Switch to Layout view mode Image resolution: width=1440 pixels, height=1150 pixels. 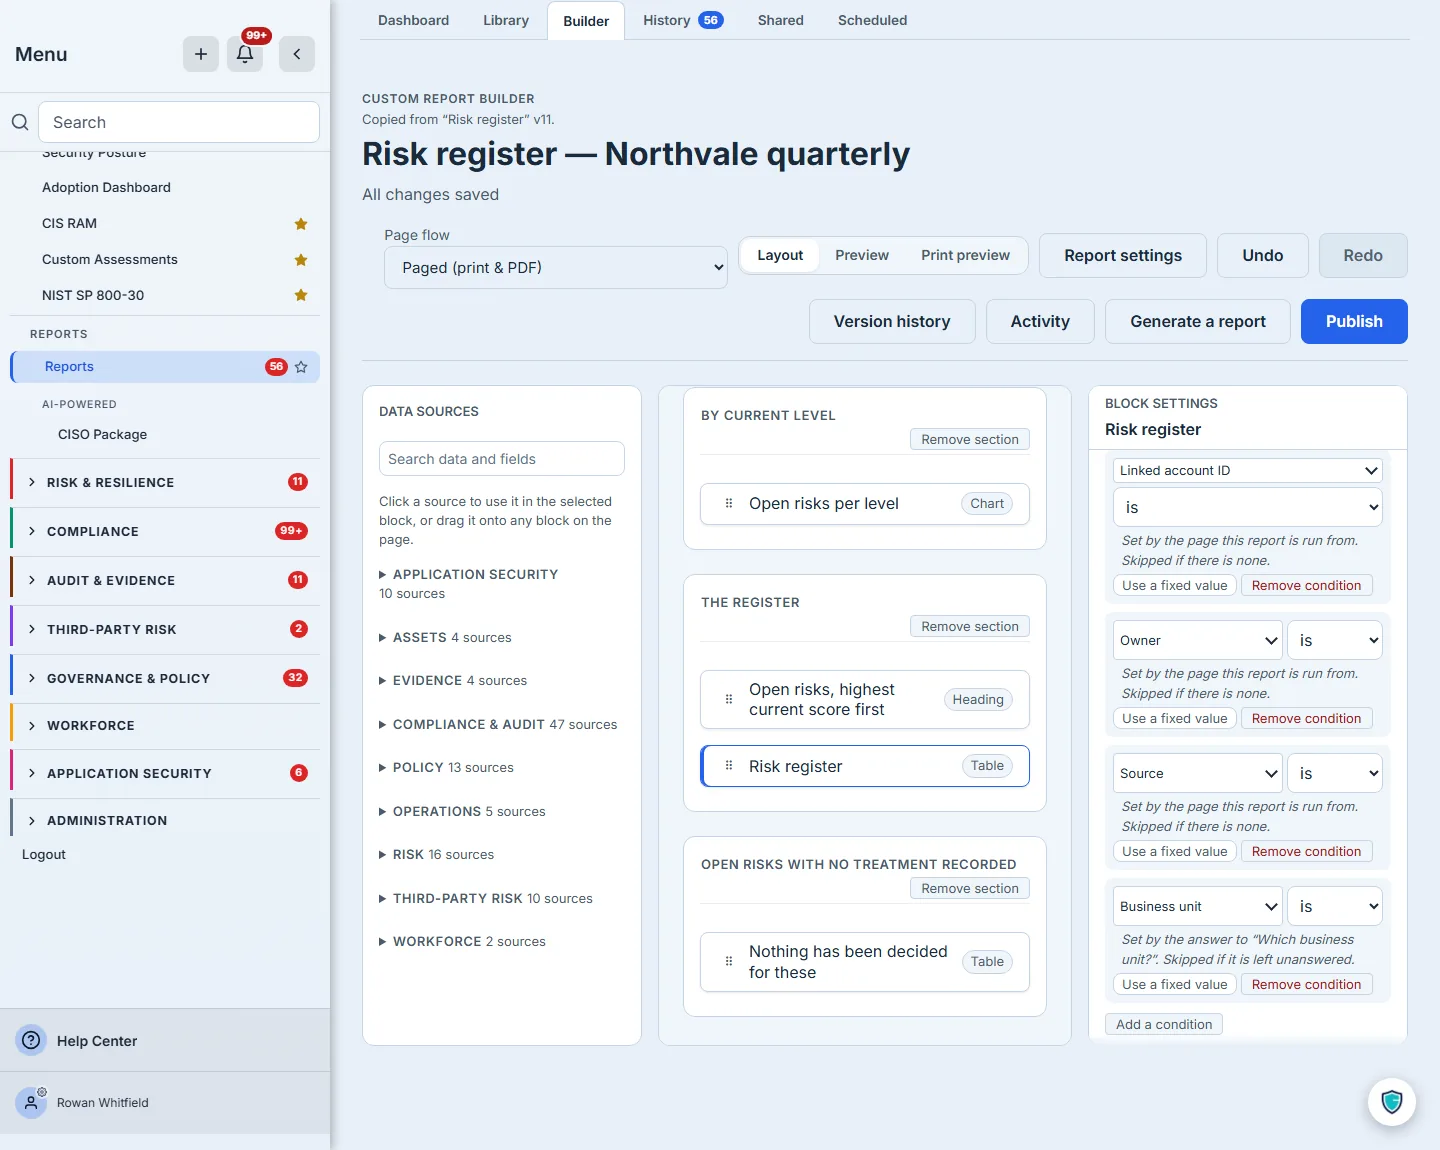coord(780,255)
